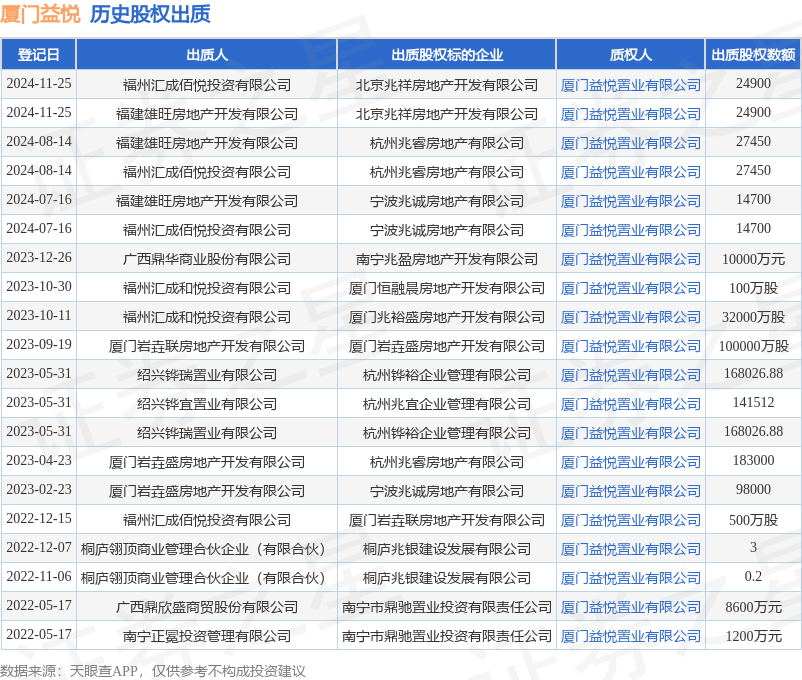Select date cell 2022-11-06
The image size is (802, 680).
pos(39,576)
